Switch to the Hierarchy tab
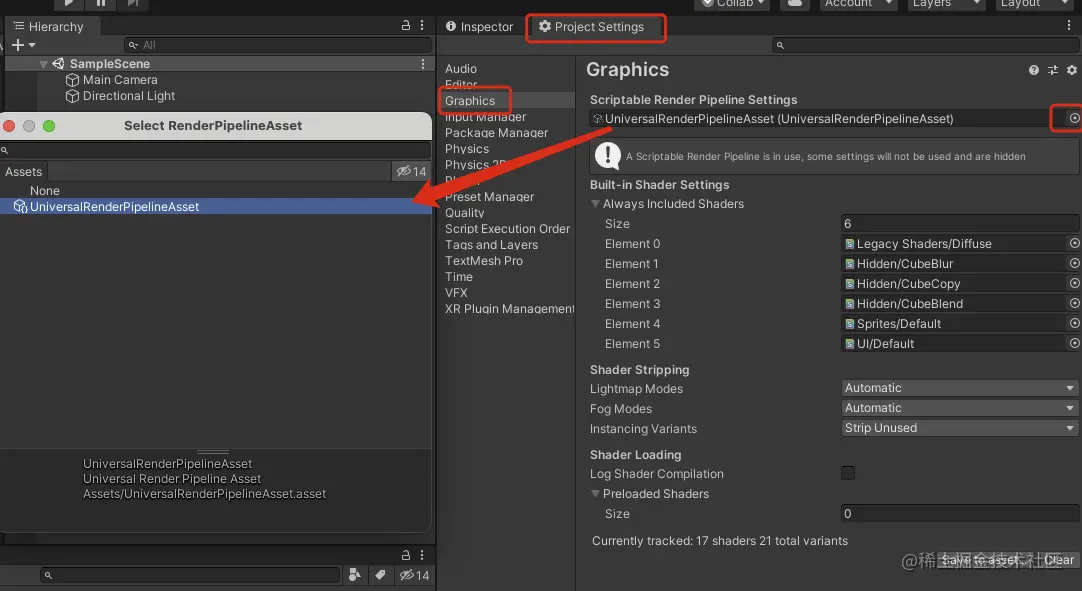 [x=49, y=26]
